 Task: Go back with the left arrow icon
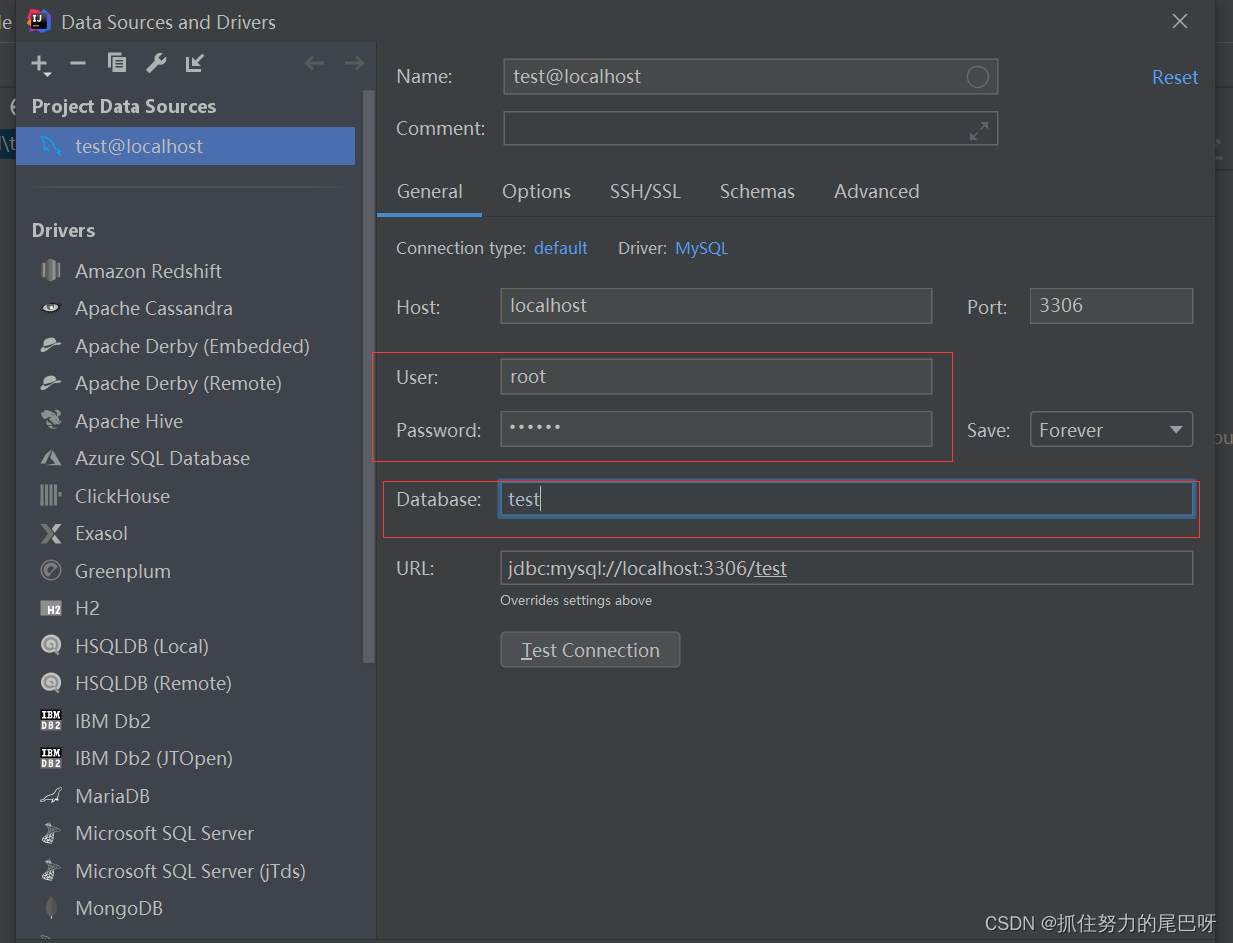point(315,64)
